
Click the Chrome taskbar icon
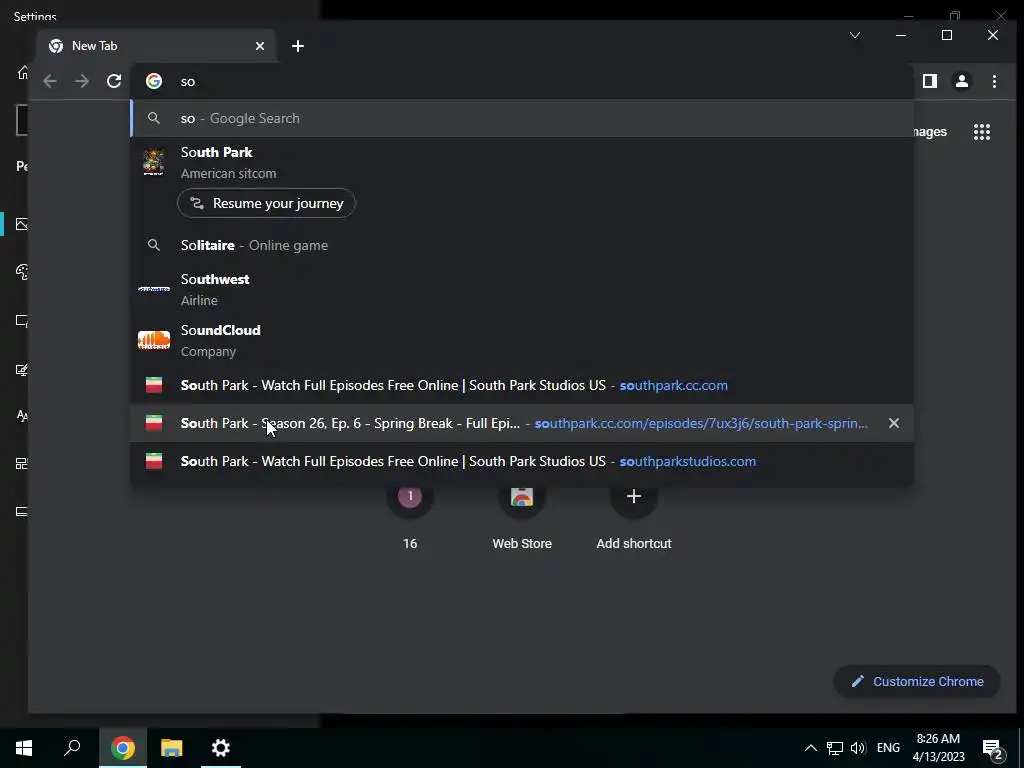123,748
